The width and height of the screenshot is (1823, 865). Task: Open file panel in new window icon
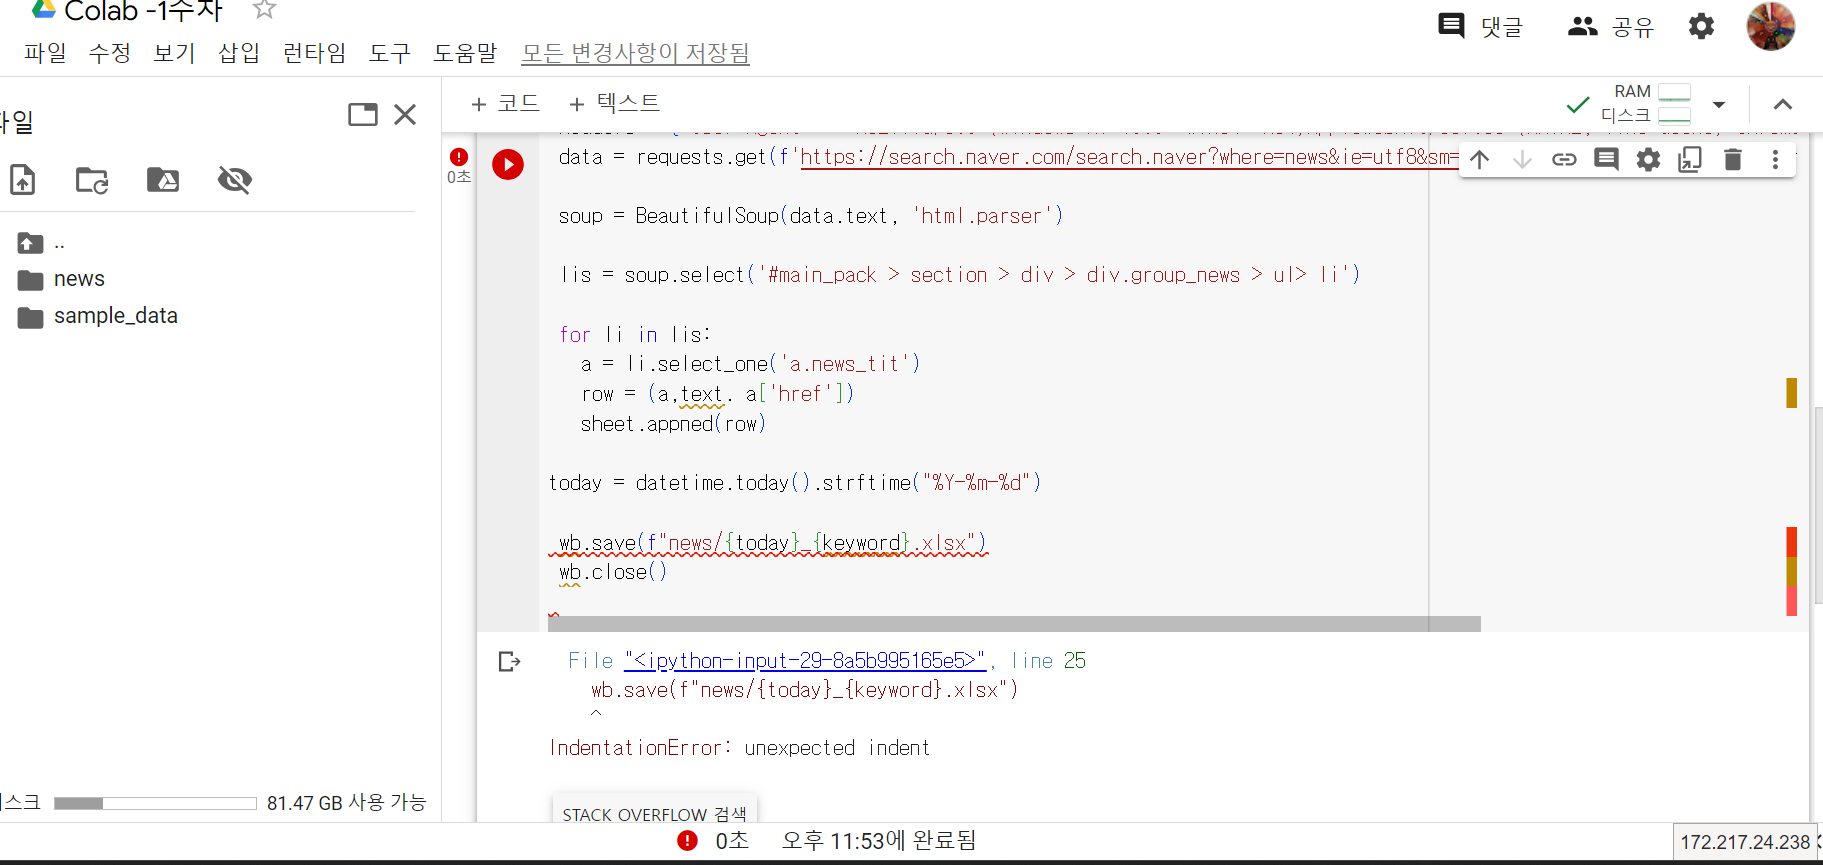click(x=363, y=114)
